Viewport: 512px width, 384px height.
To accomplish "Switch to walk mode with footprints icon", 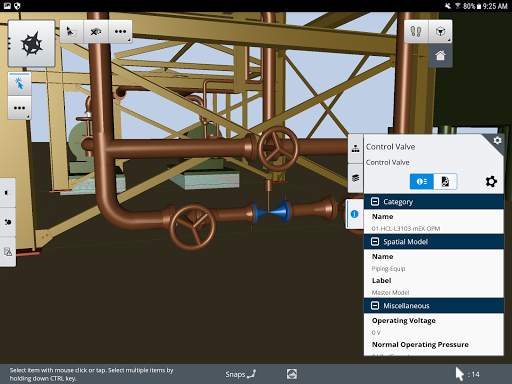I will 416,31.
